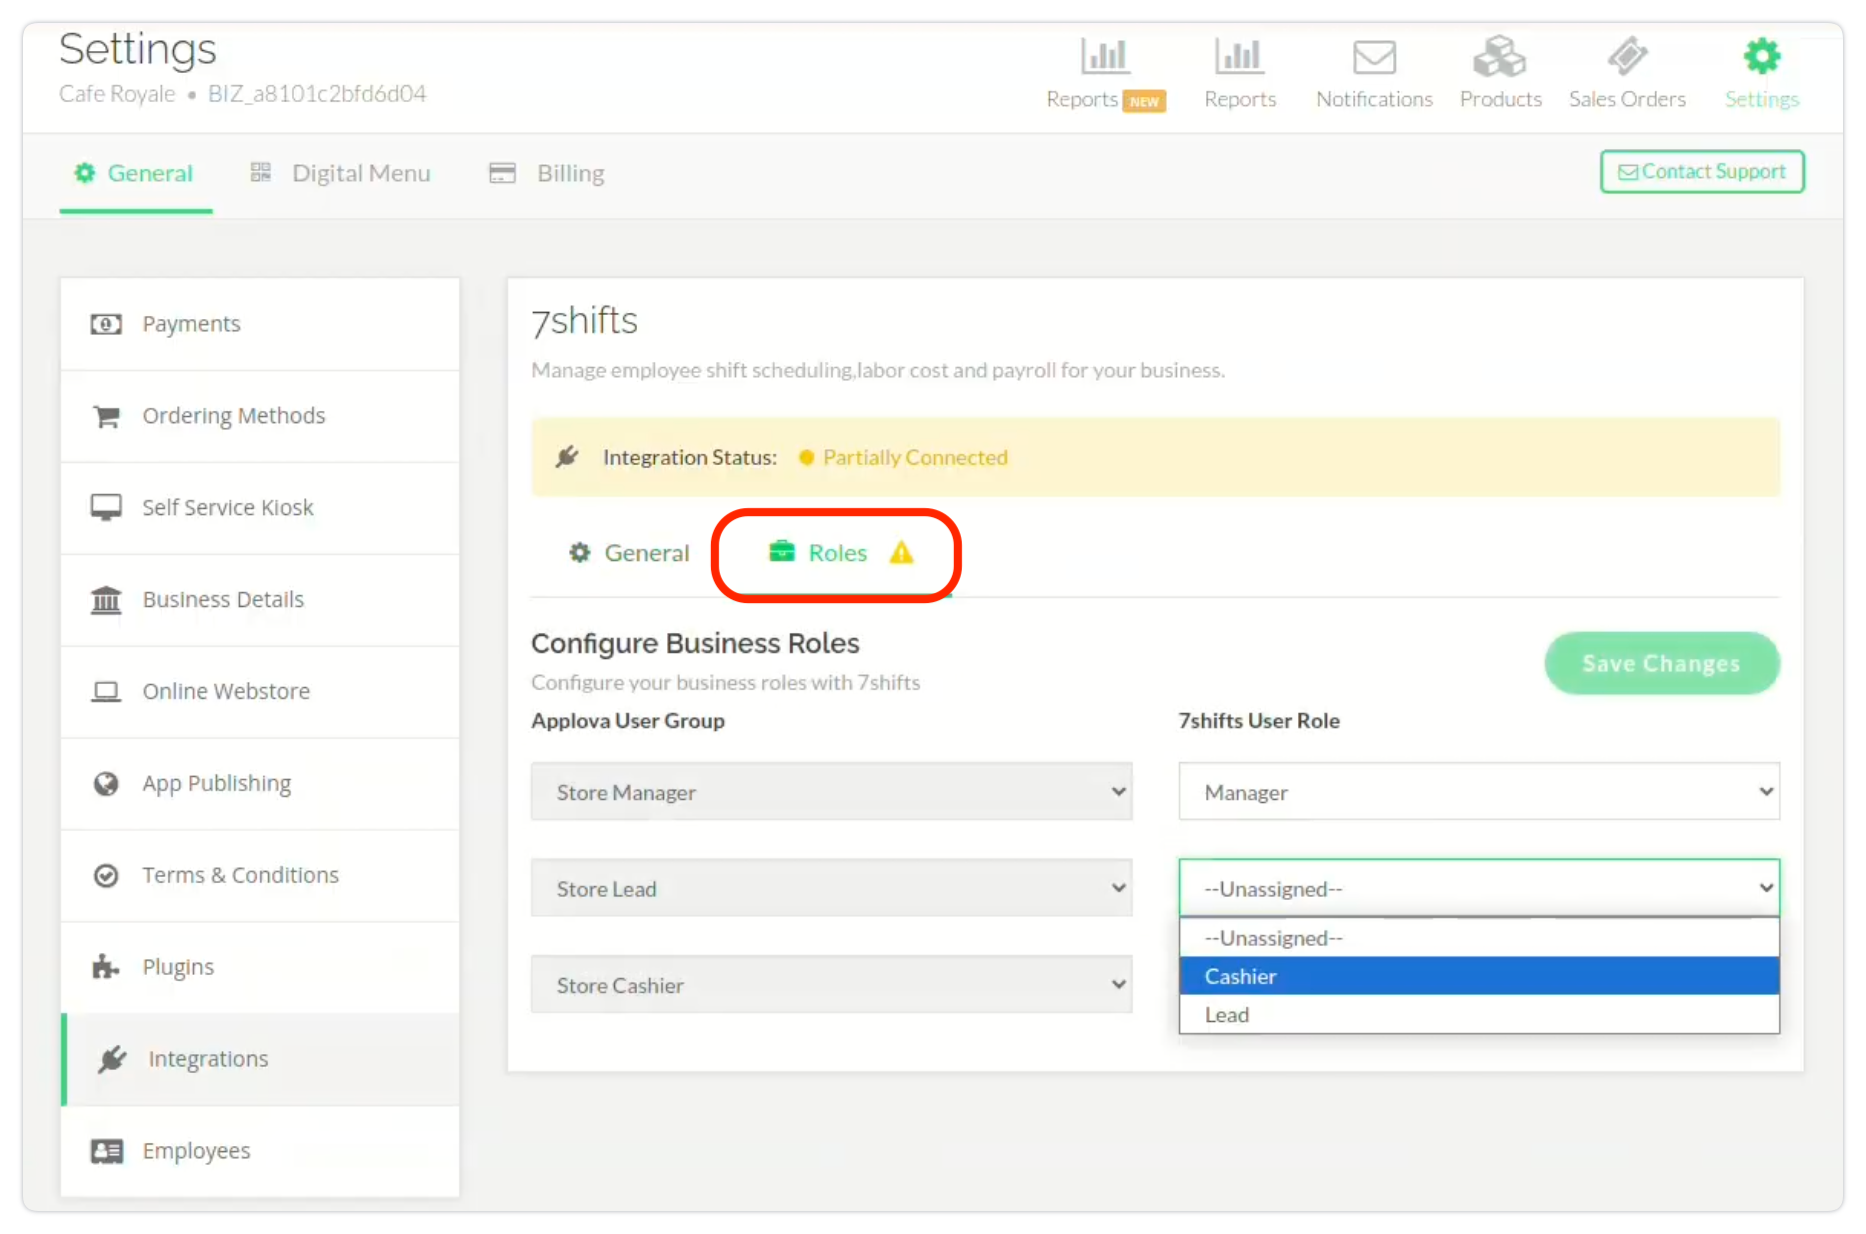Open the Notifications envelope icon
The image size is (1866, 1234).
tap(1374, 57)
